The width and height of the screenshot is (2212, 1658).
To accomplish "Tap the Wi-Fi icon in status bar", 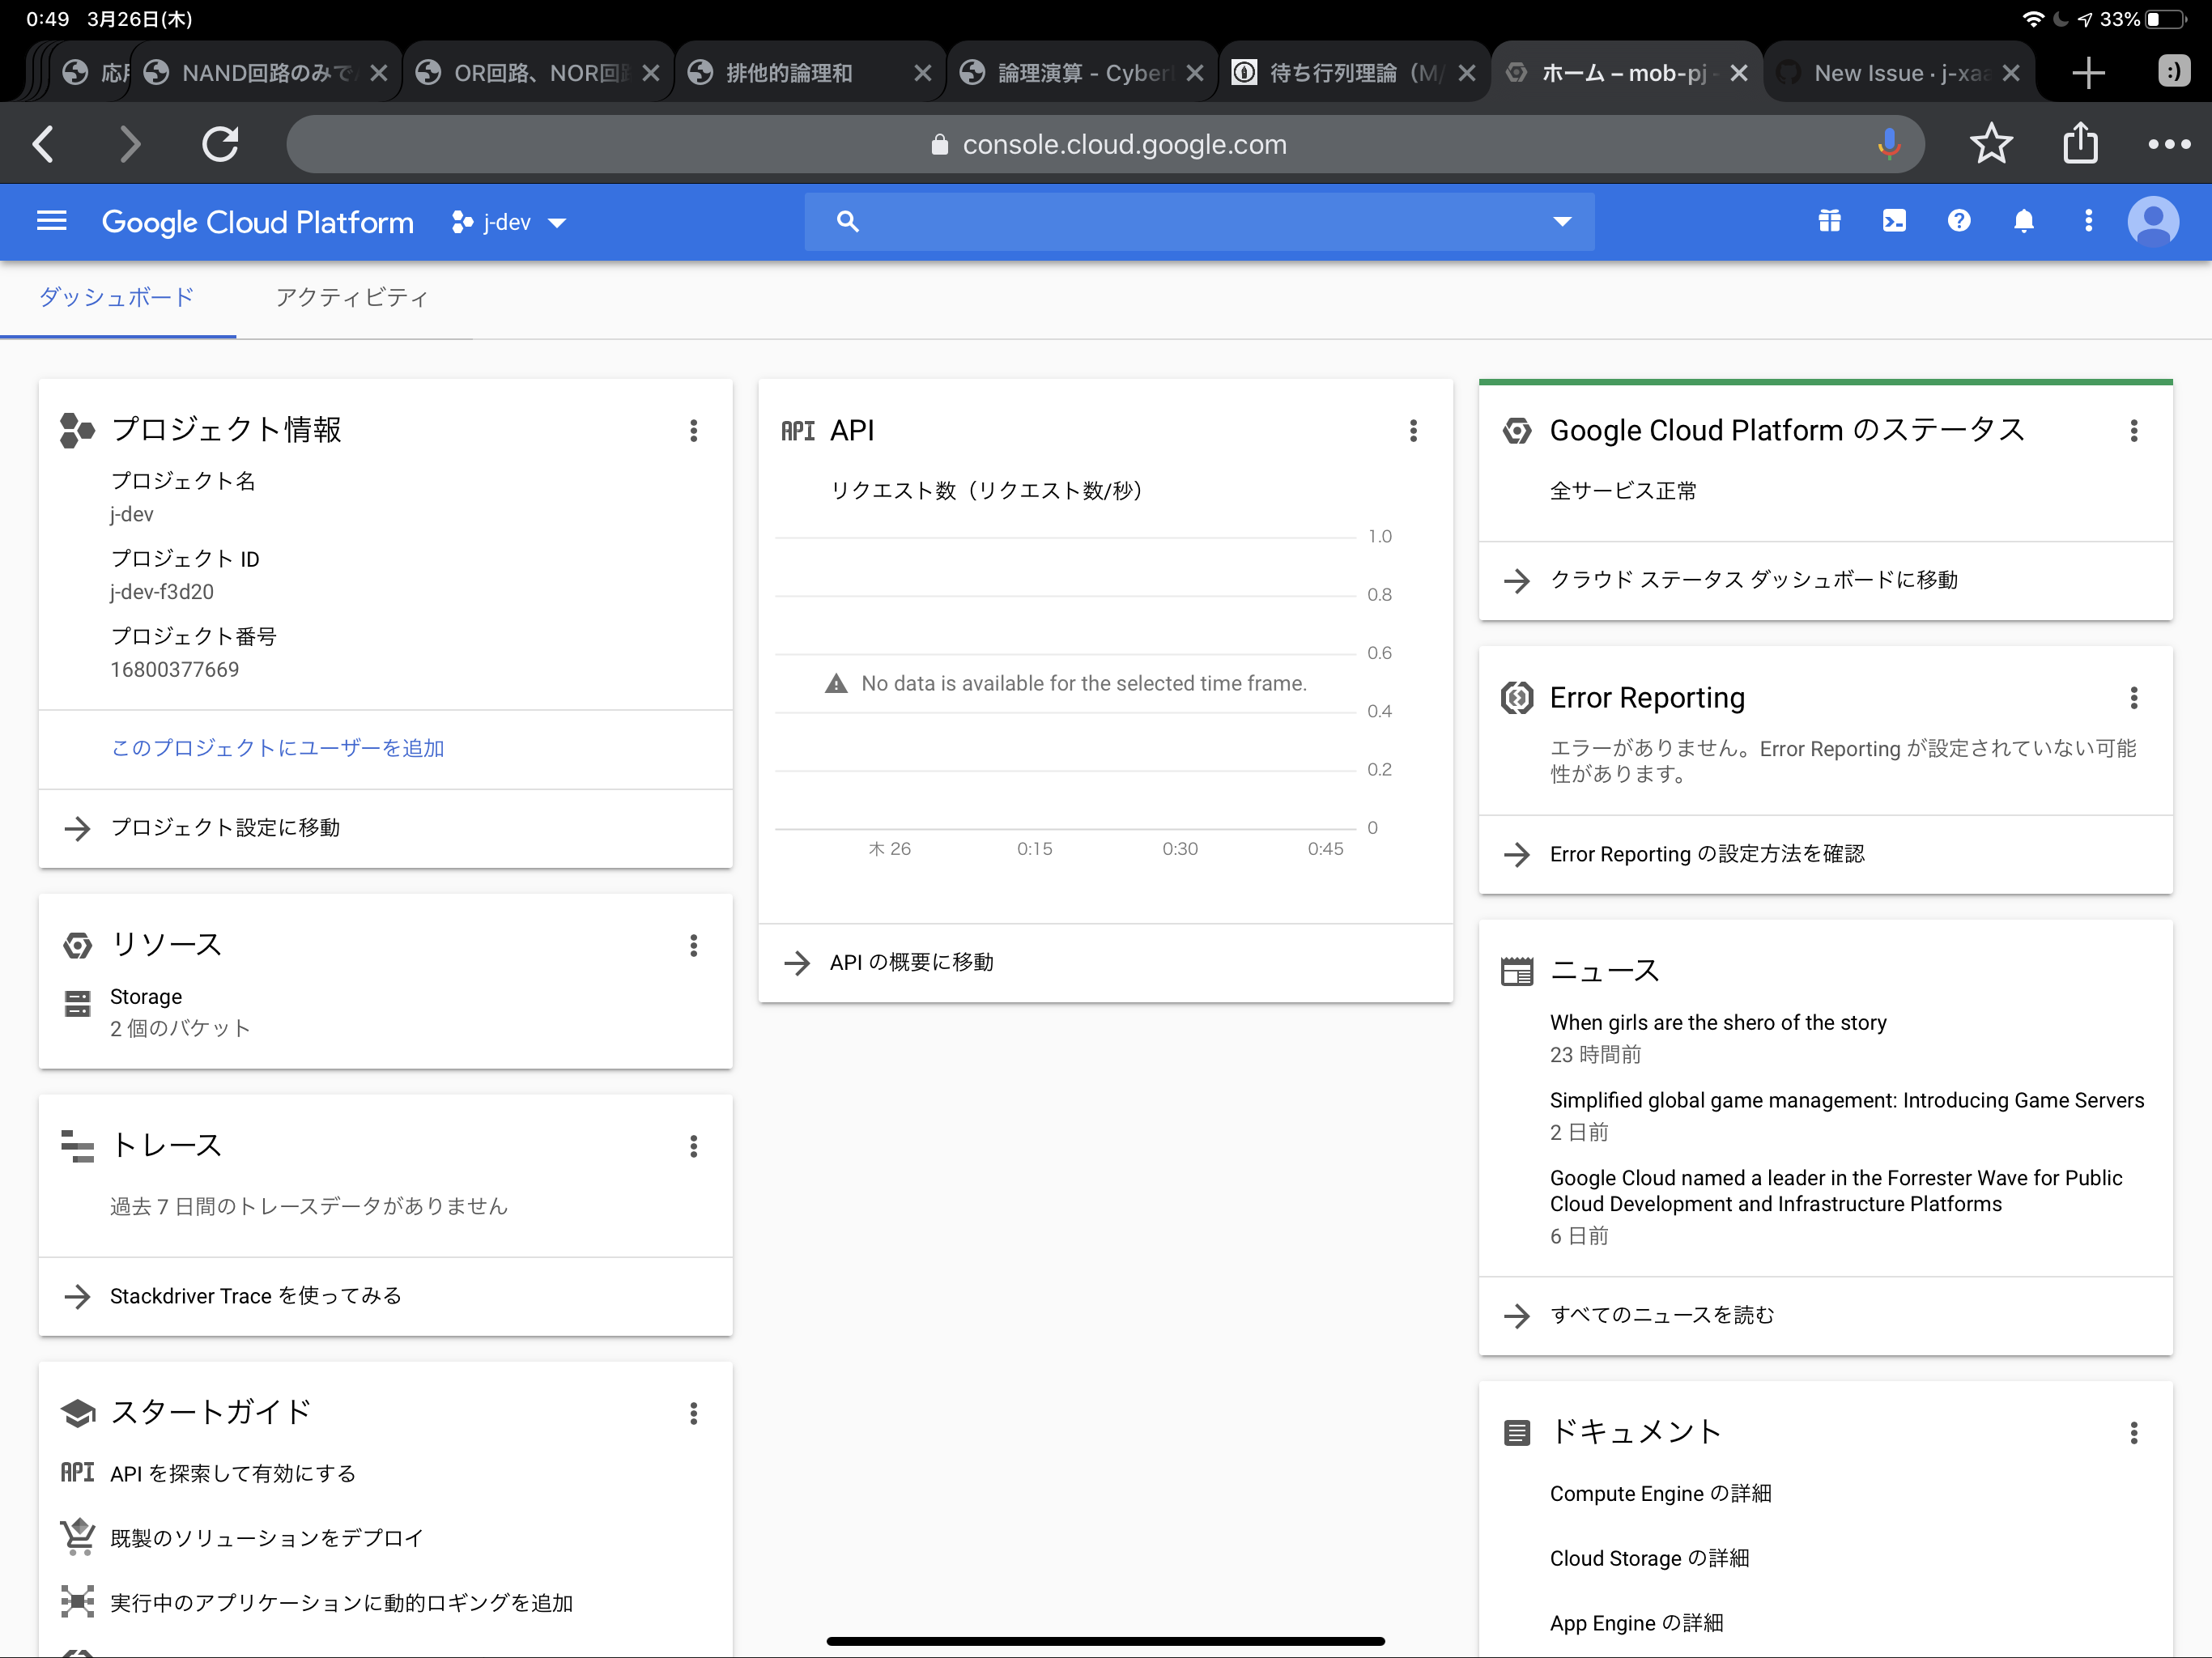I will [x=2032, y=19].
